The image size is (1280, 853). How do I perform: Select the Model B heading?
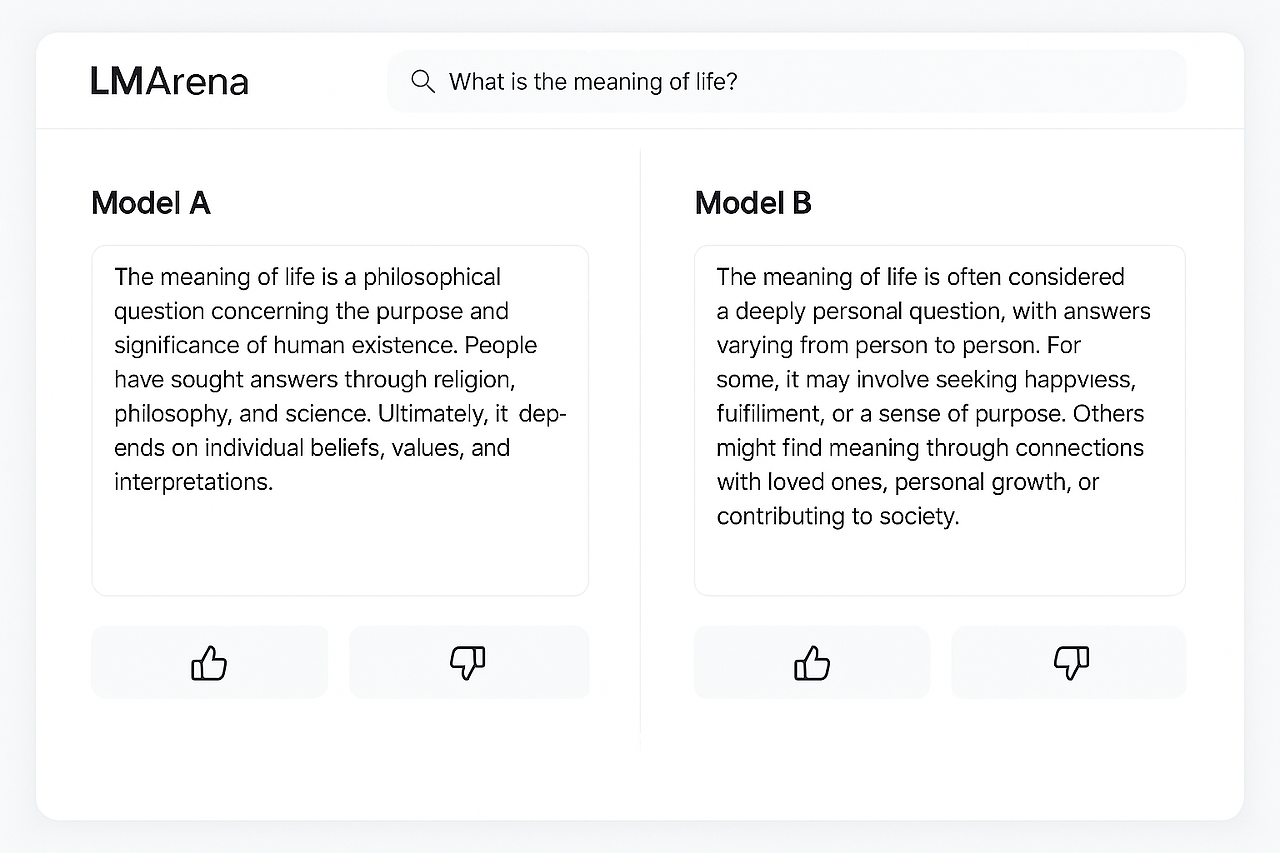pyautogui.click(x=753, y=203)
